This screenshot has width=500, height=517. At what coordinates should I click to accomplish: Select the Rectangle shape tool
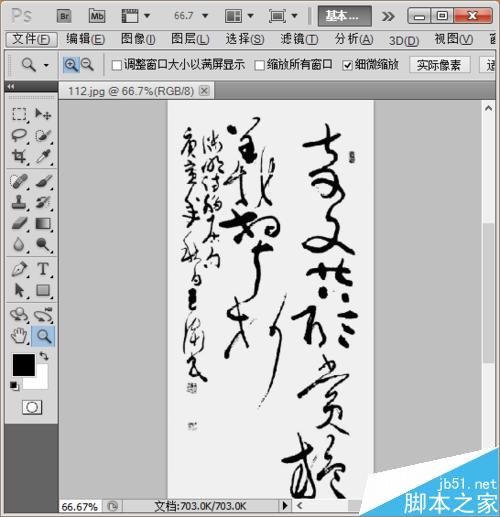tap(43, 290)
